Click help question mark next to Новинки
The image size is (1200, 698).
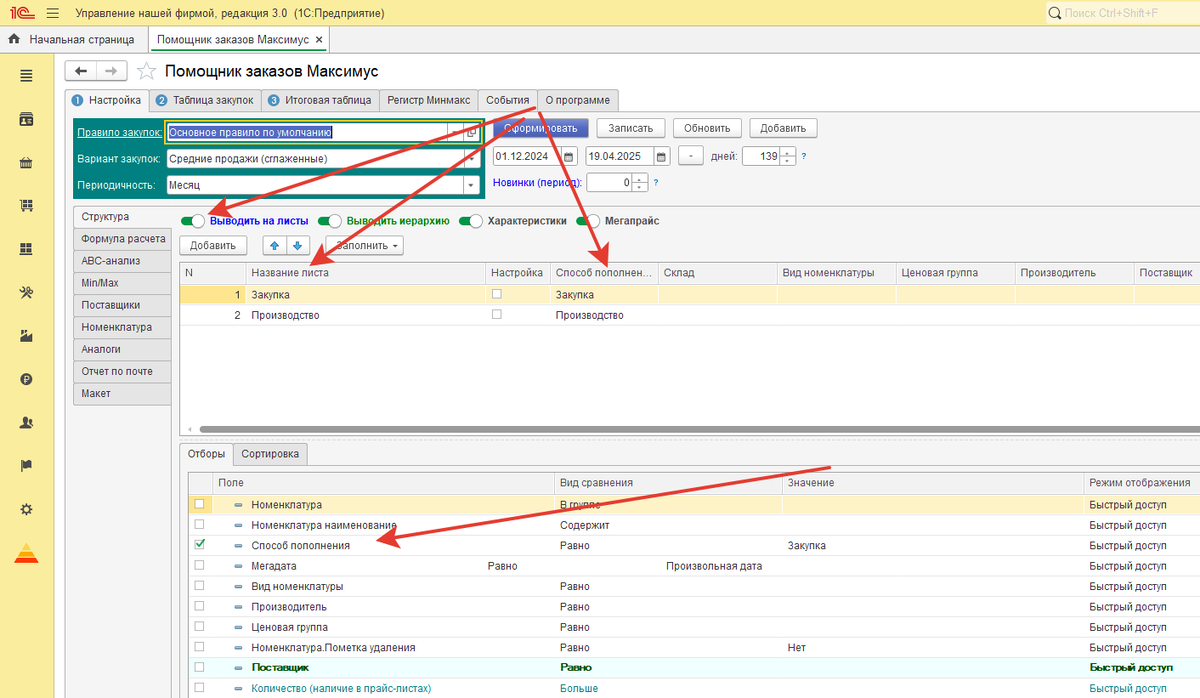[x=656, y=182]
